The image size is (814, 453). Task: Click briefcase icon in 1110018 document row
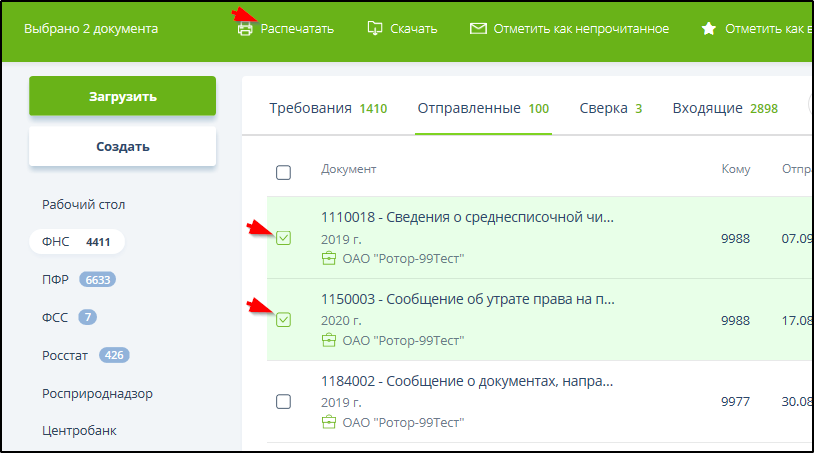tap(328, 259)
